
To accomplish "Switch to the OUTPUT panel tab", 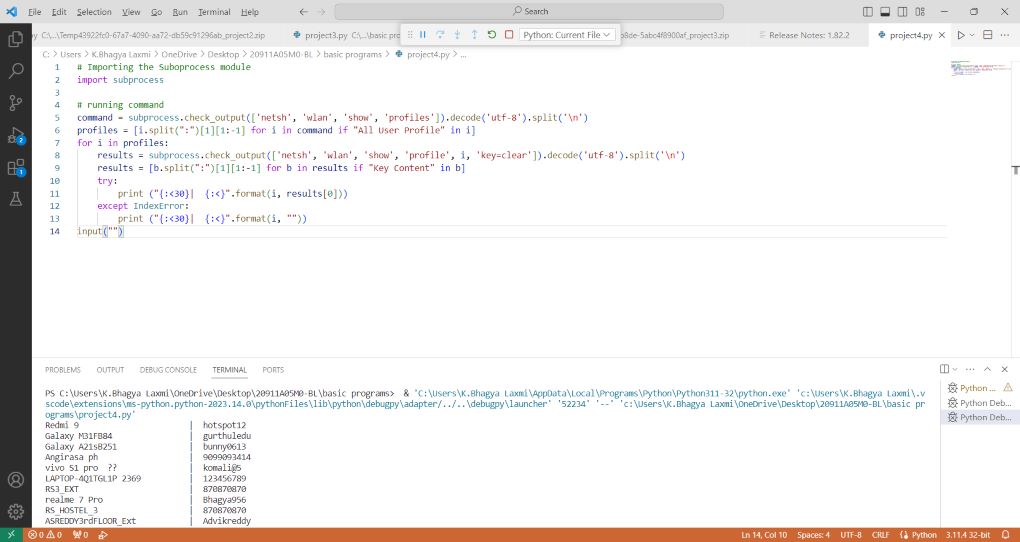I will (111, 370).
